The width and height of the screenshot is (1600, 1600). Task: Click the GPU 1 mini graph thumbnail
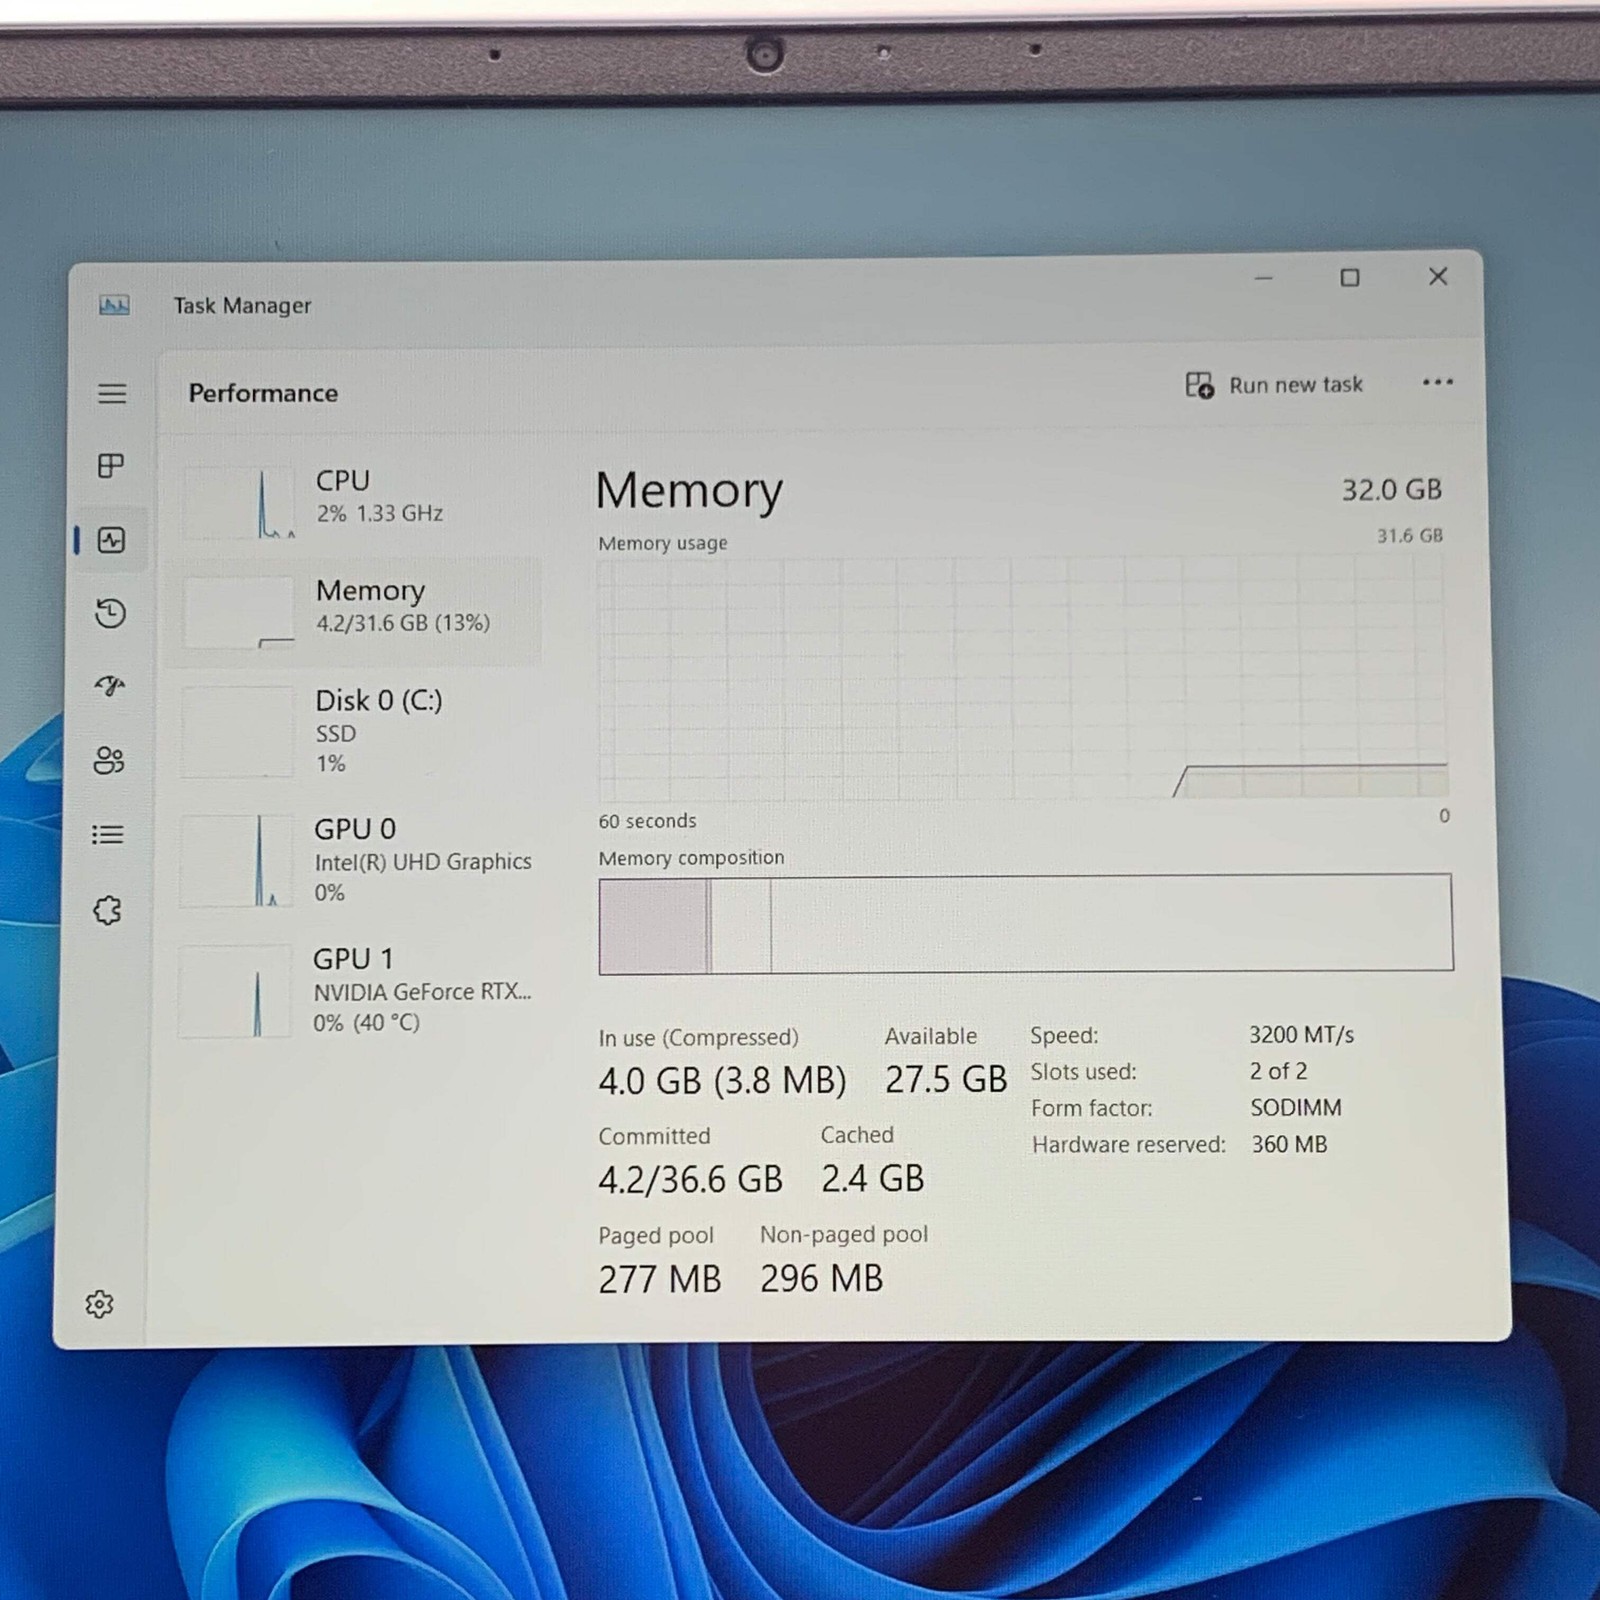(236, 991)
